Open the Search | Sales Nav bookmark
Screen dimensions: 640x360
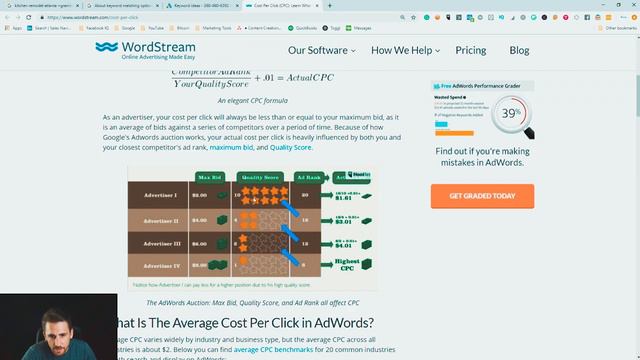pos(49,28)
